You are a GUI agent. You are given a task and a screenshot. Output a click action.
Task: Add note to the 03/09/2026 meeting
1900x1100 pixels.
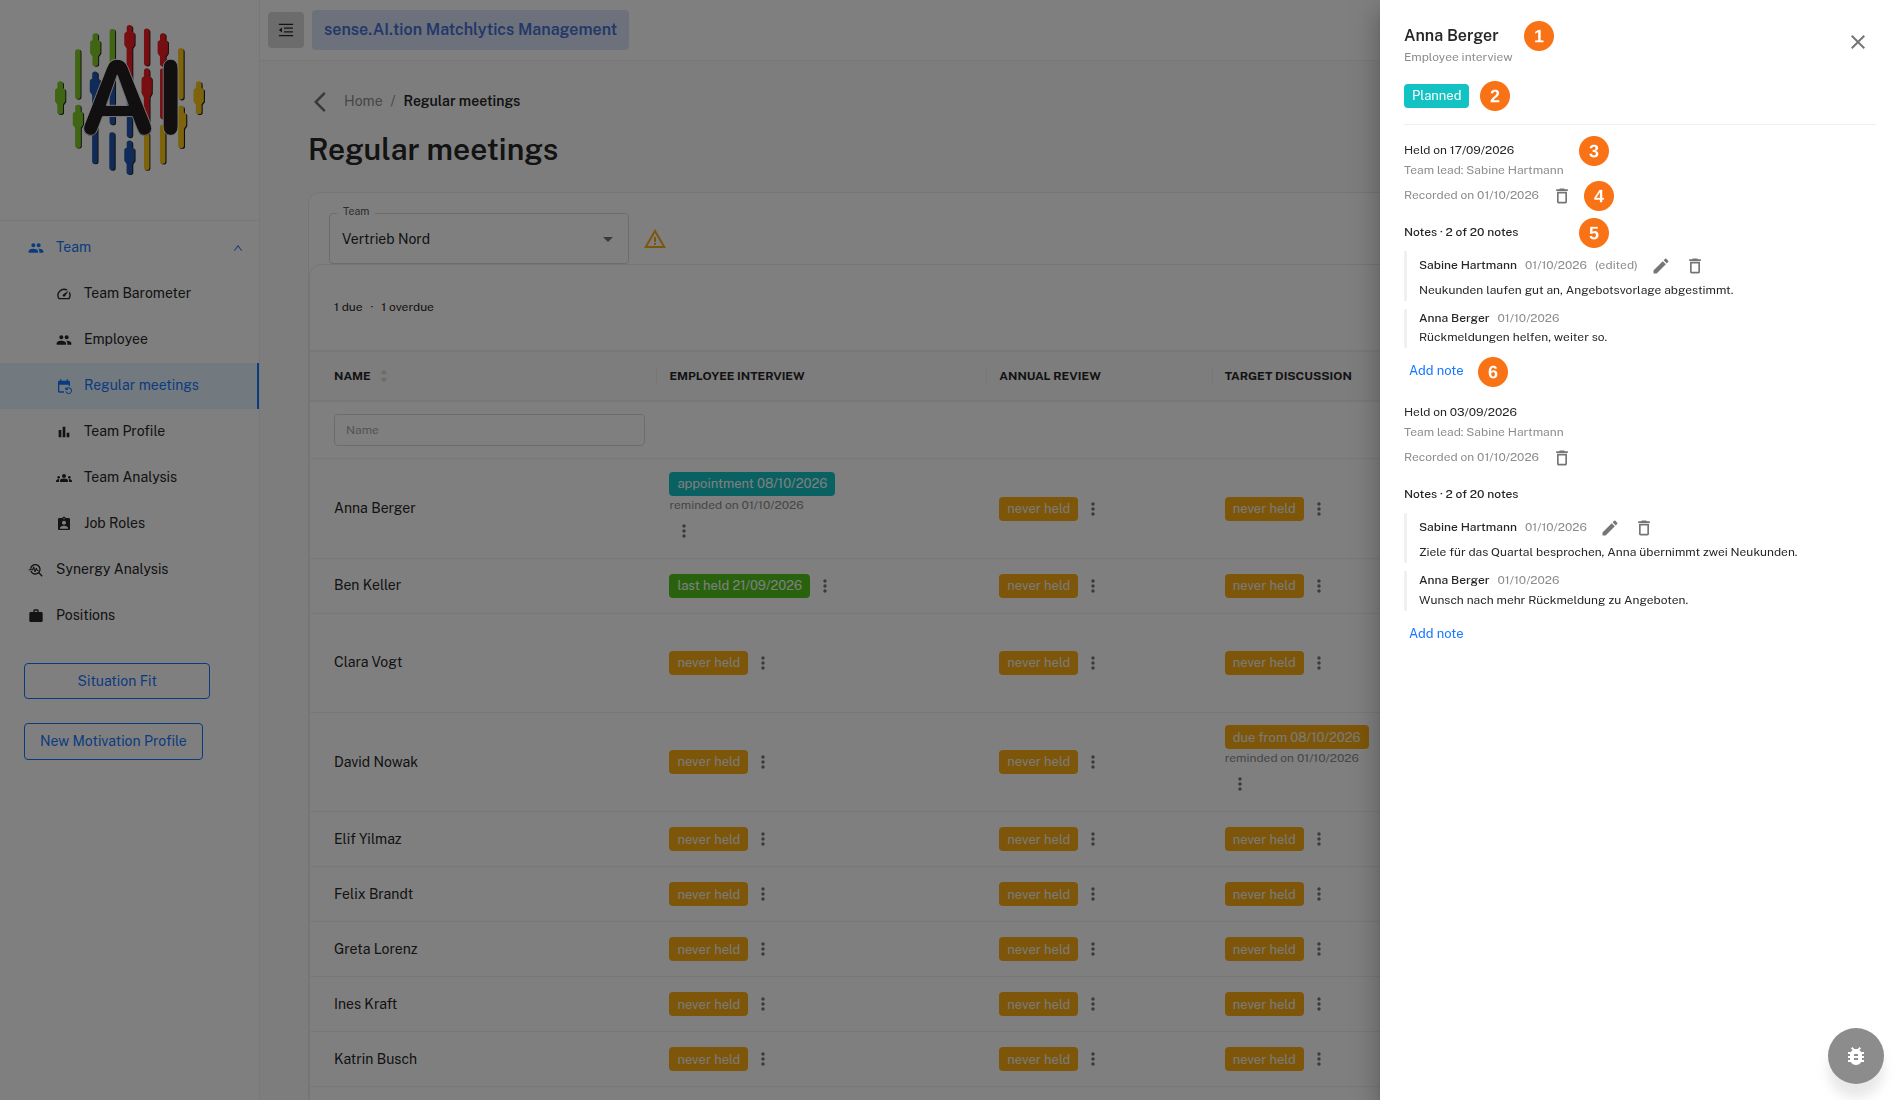(1436, 634)
